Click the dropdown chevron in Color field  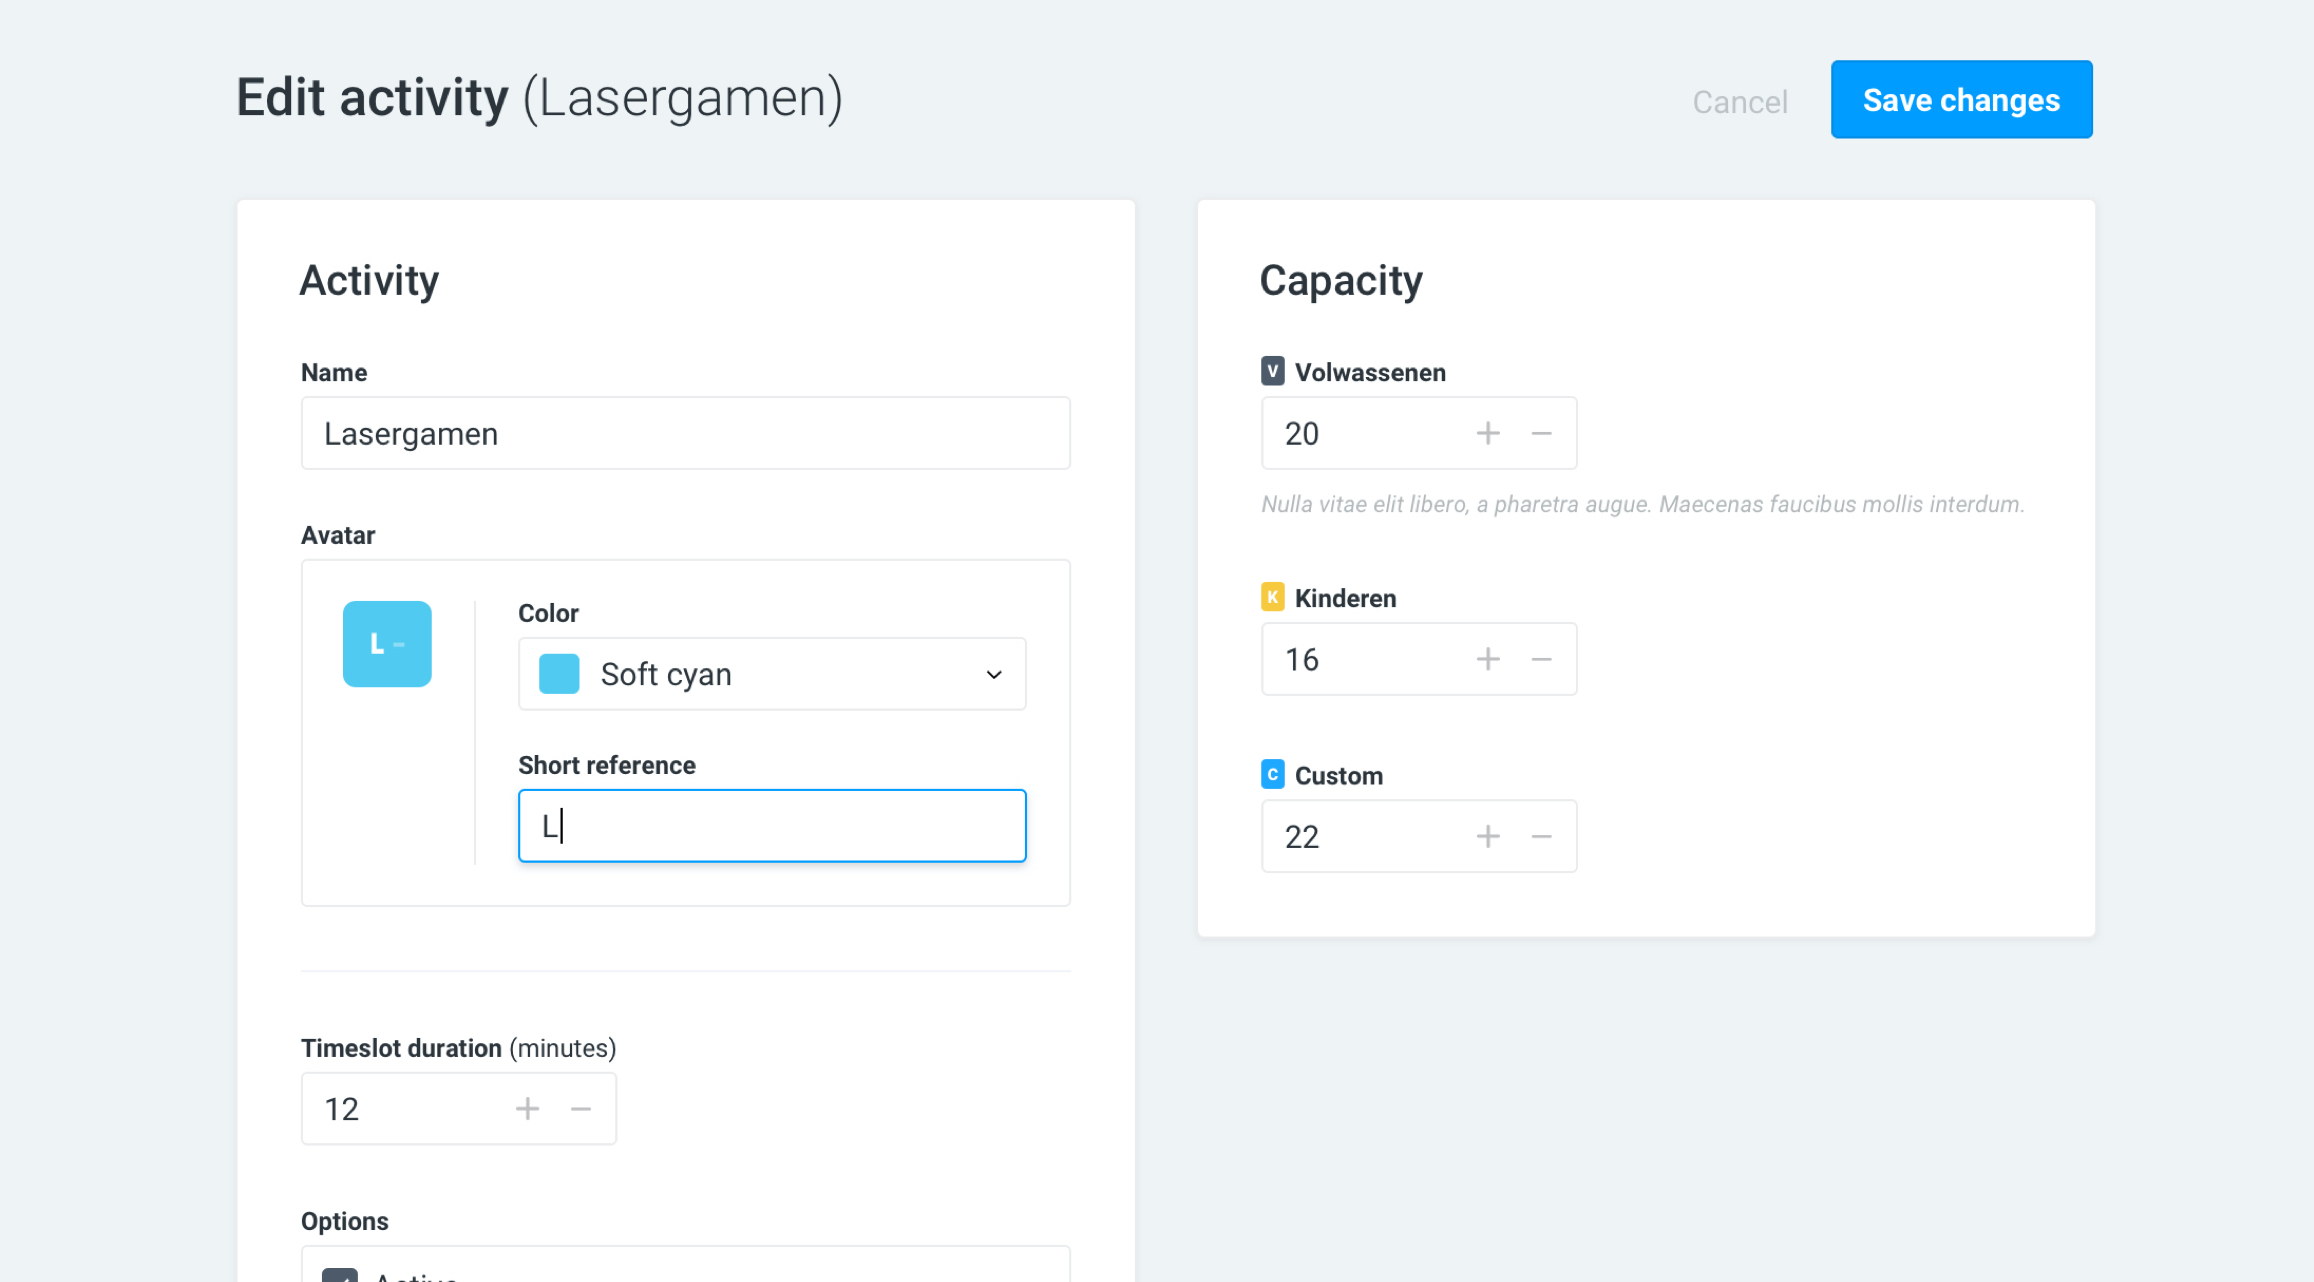pos(994,674)
